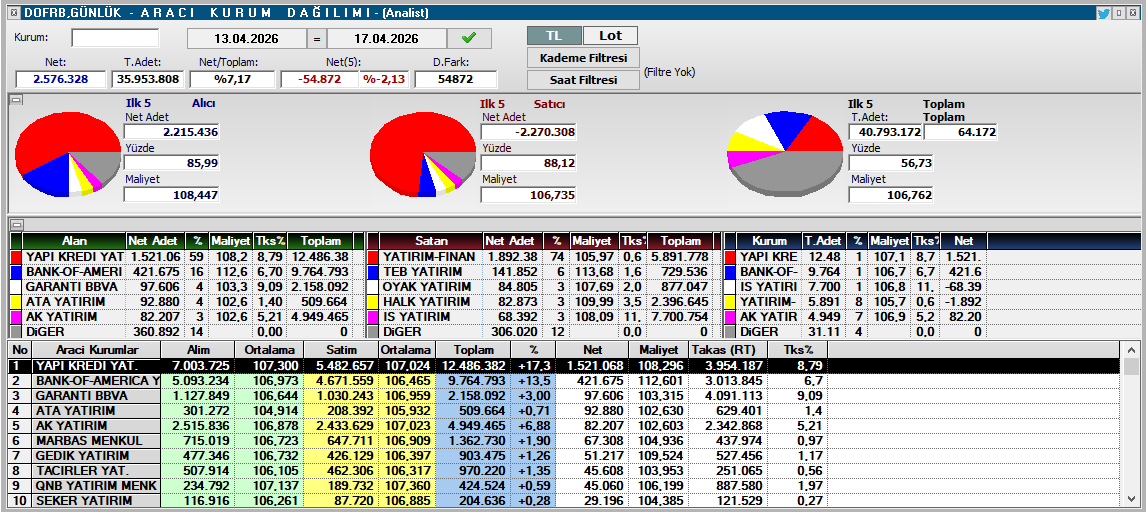Click Satıcı Net Adet value -2.270.308

click(528, 132)
